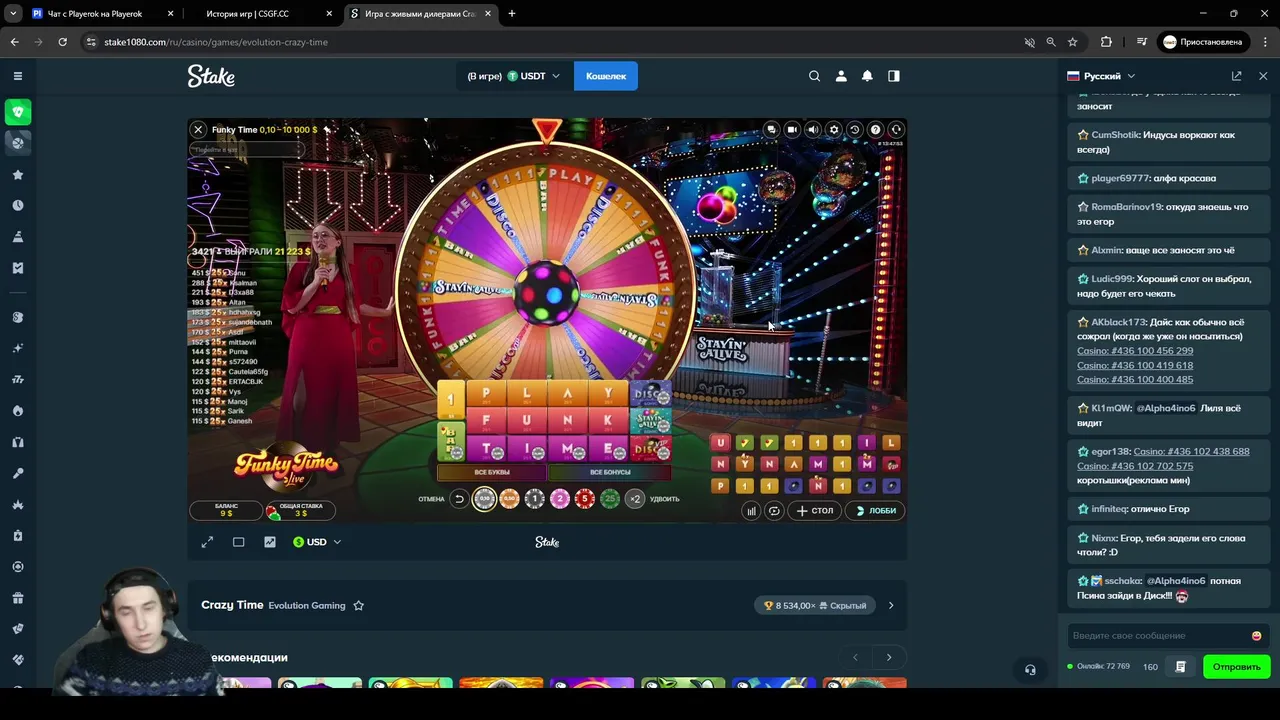Toggle autoplay circular arrows icon
This screenshot has height=720, width=1280.
click(x=774, y=511)
